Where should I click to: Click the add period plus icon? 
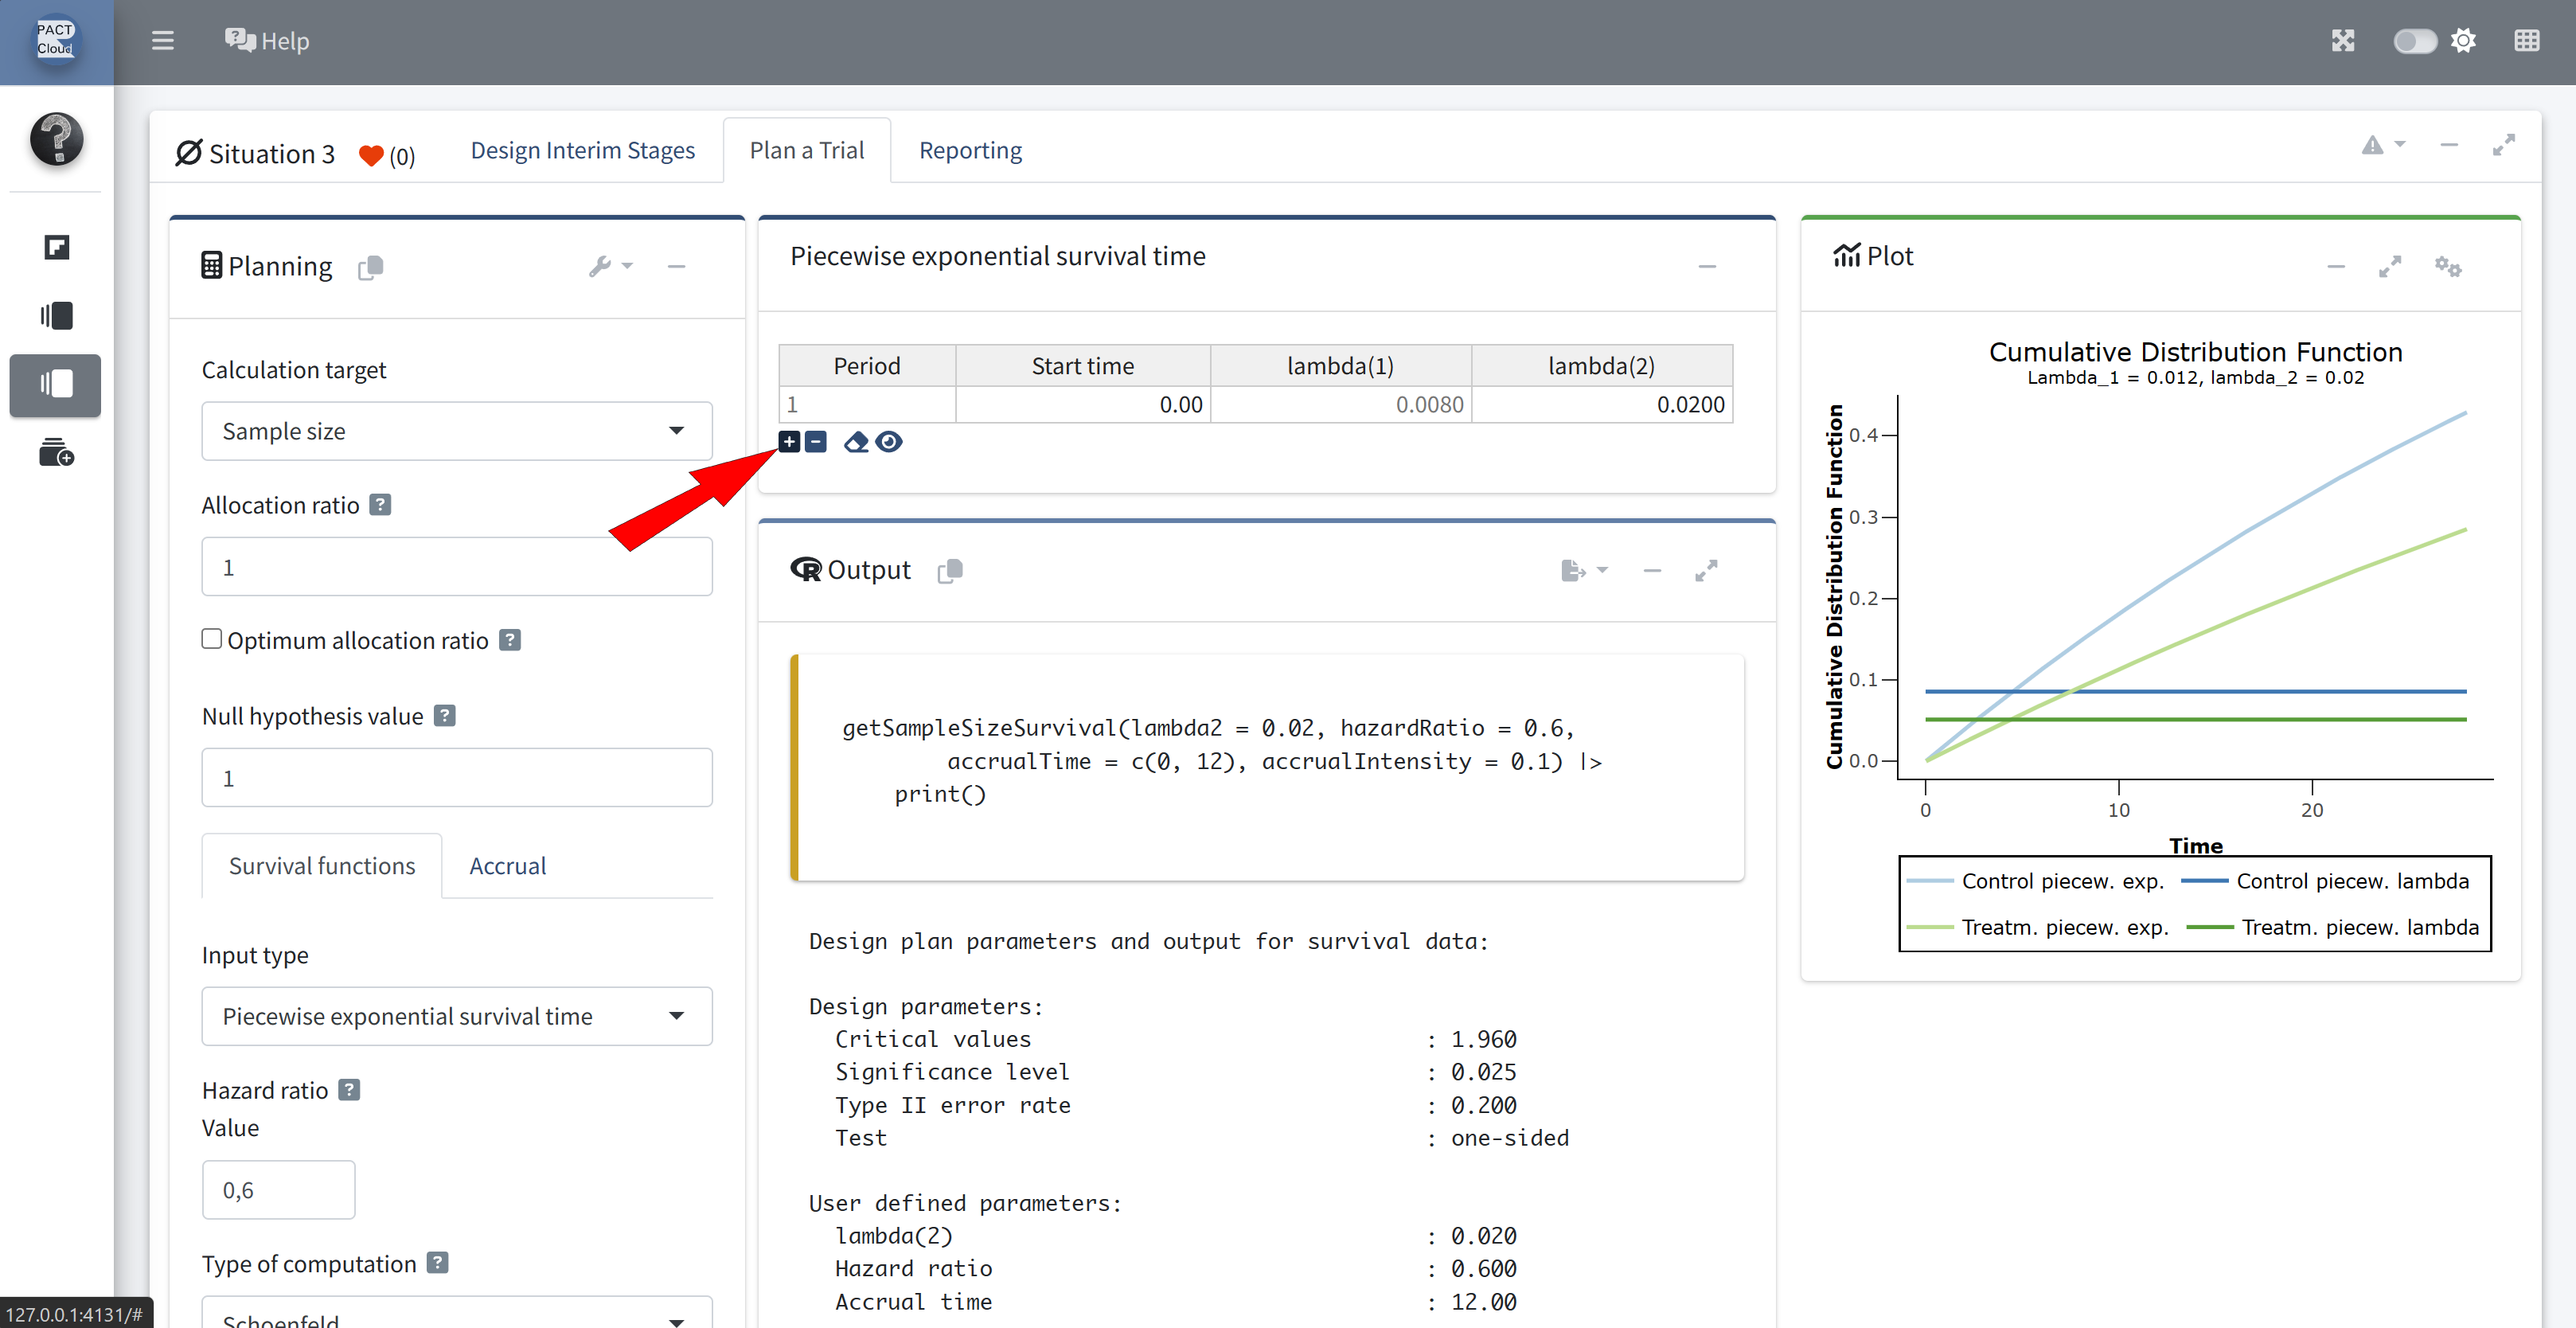point(789,441)
